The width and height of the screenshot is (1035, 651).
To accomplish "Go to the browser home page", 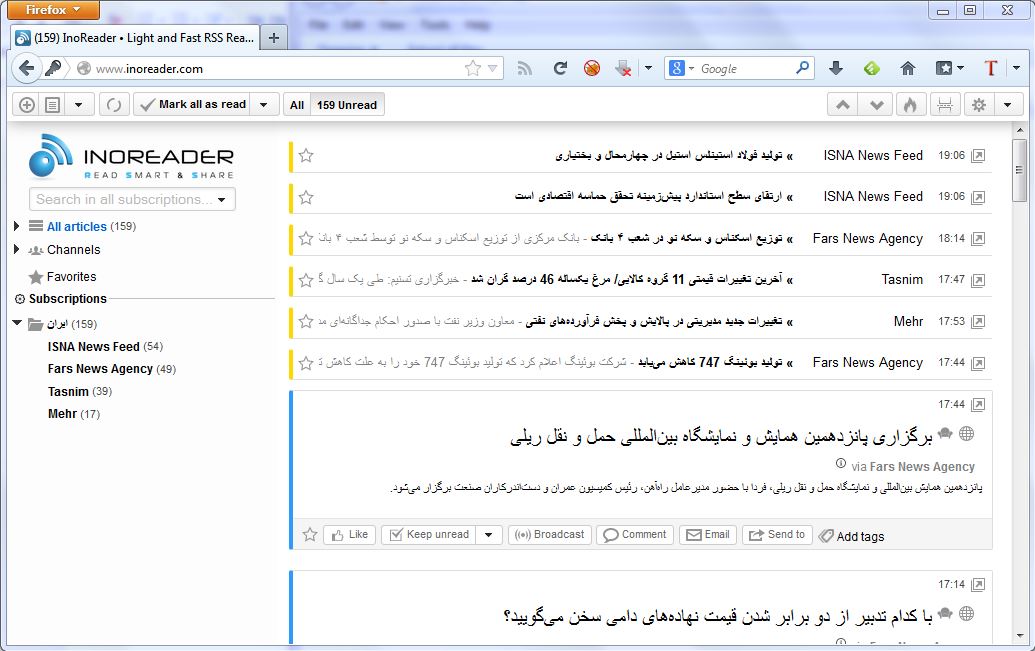I will [x=908, y=68].
